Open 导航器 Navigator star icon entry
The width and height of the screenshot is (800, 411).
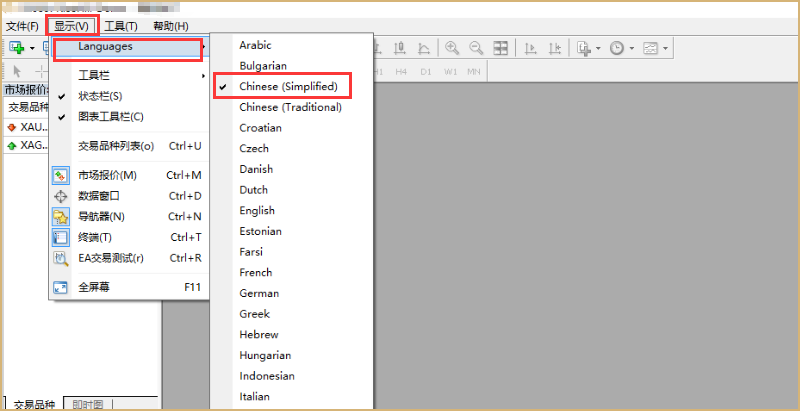(x=102, y=216)
